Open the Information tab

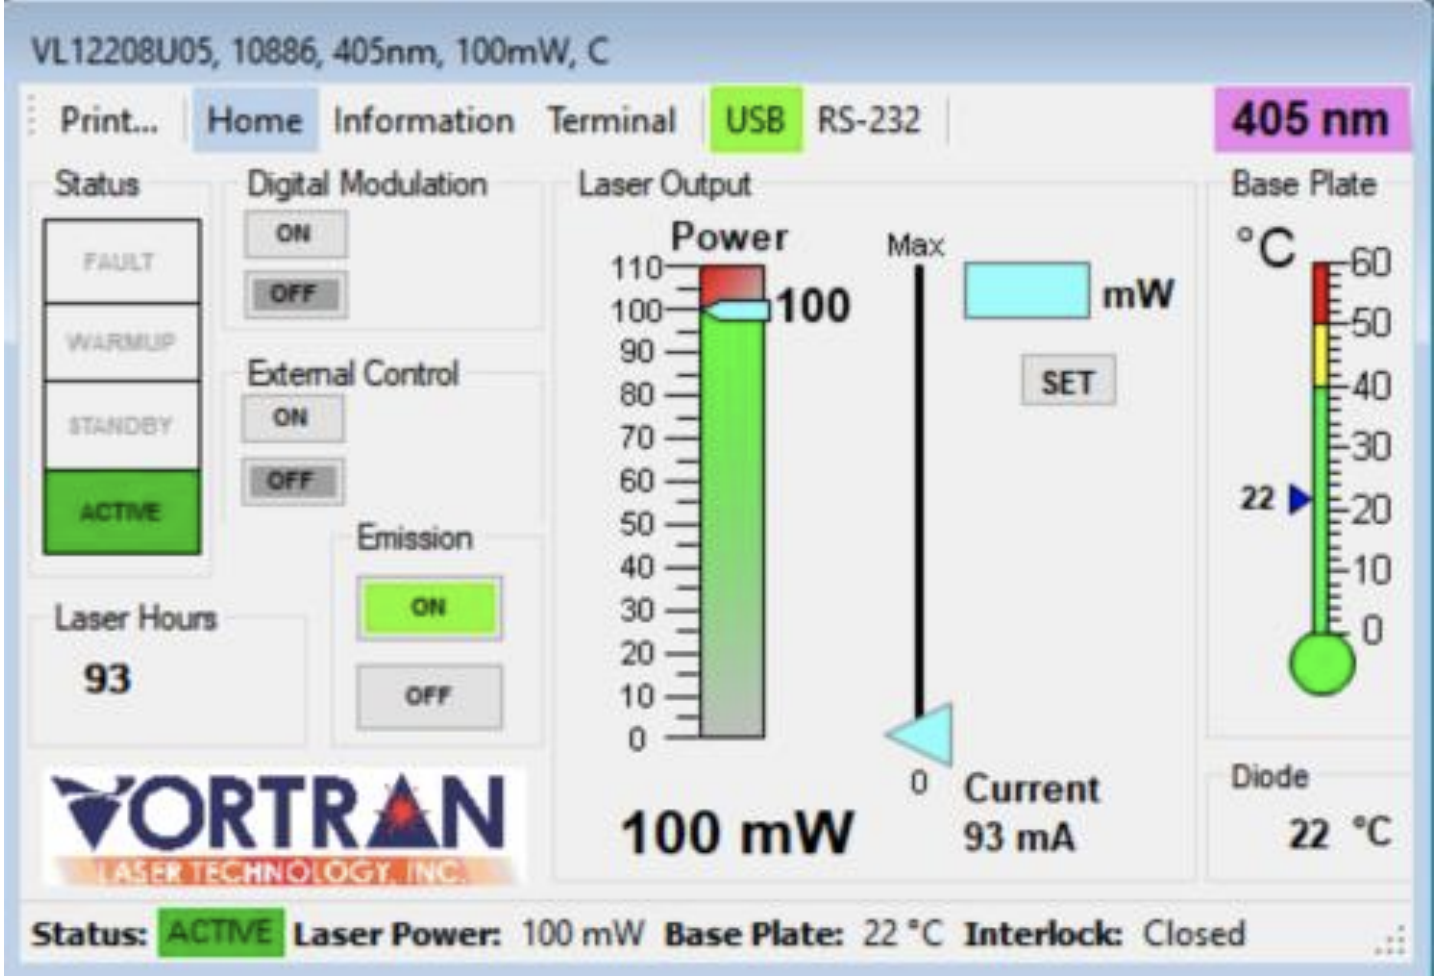(x=423, y=120)
